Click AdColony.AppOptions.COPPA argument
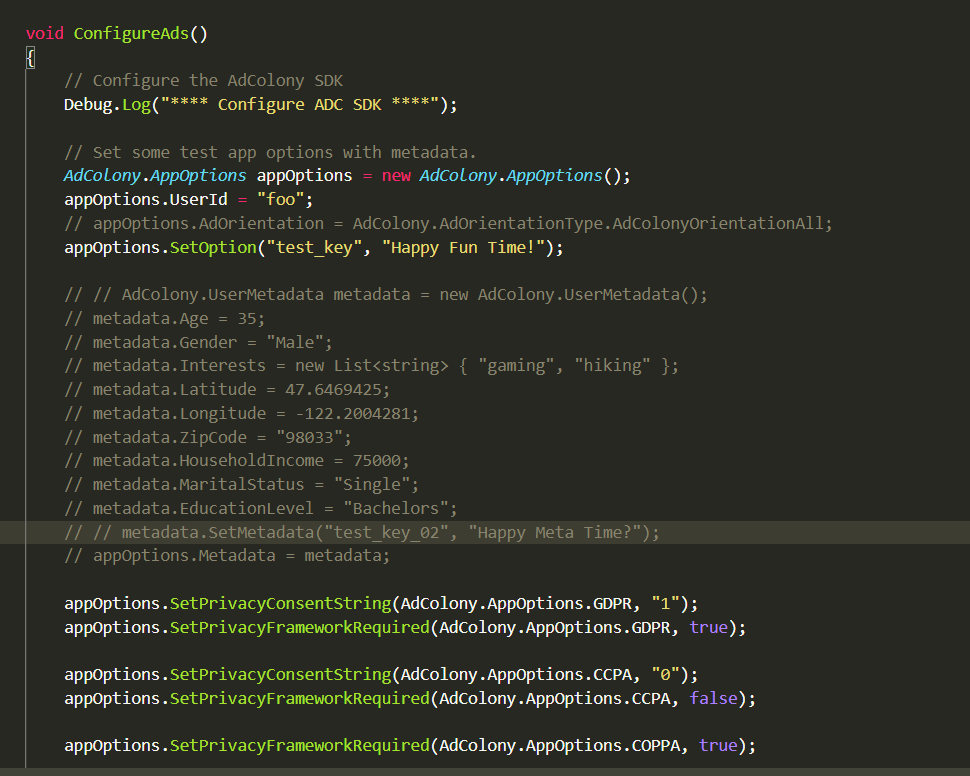The height and width of the screenshot is (776, 970). coord(560,746)
